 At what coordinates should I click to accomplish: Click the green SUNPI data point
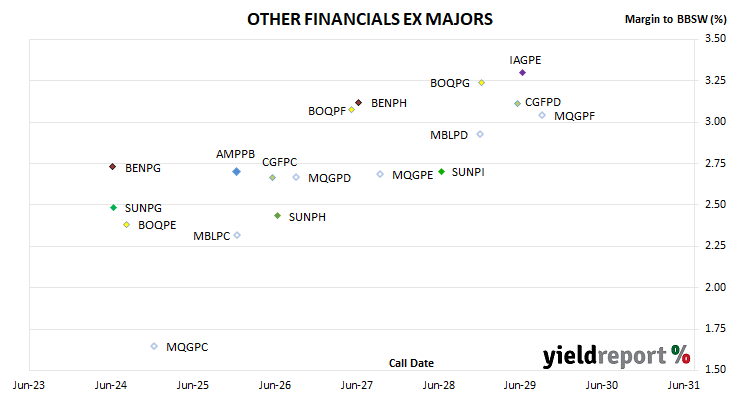tap(442, 172)
